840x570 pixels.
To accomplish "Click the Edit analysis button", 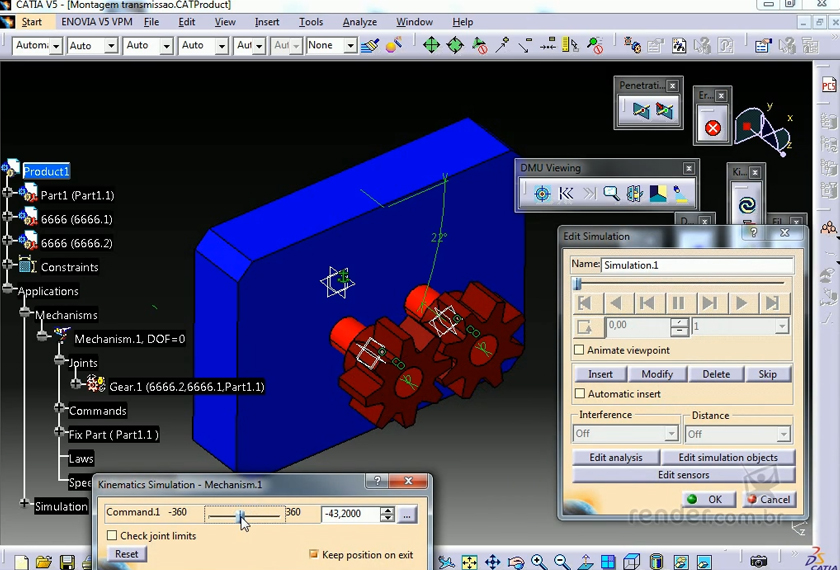I will 615,457.
